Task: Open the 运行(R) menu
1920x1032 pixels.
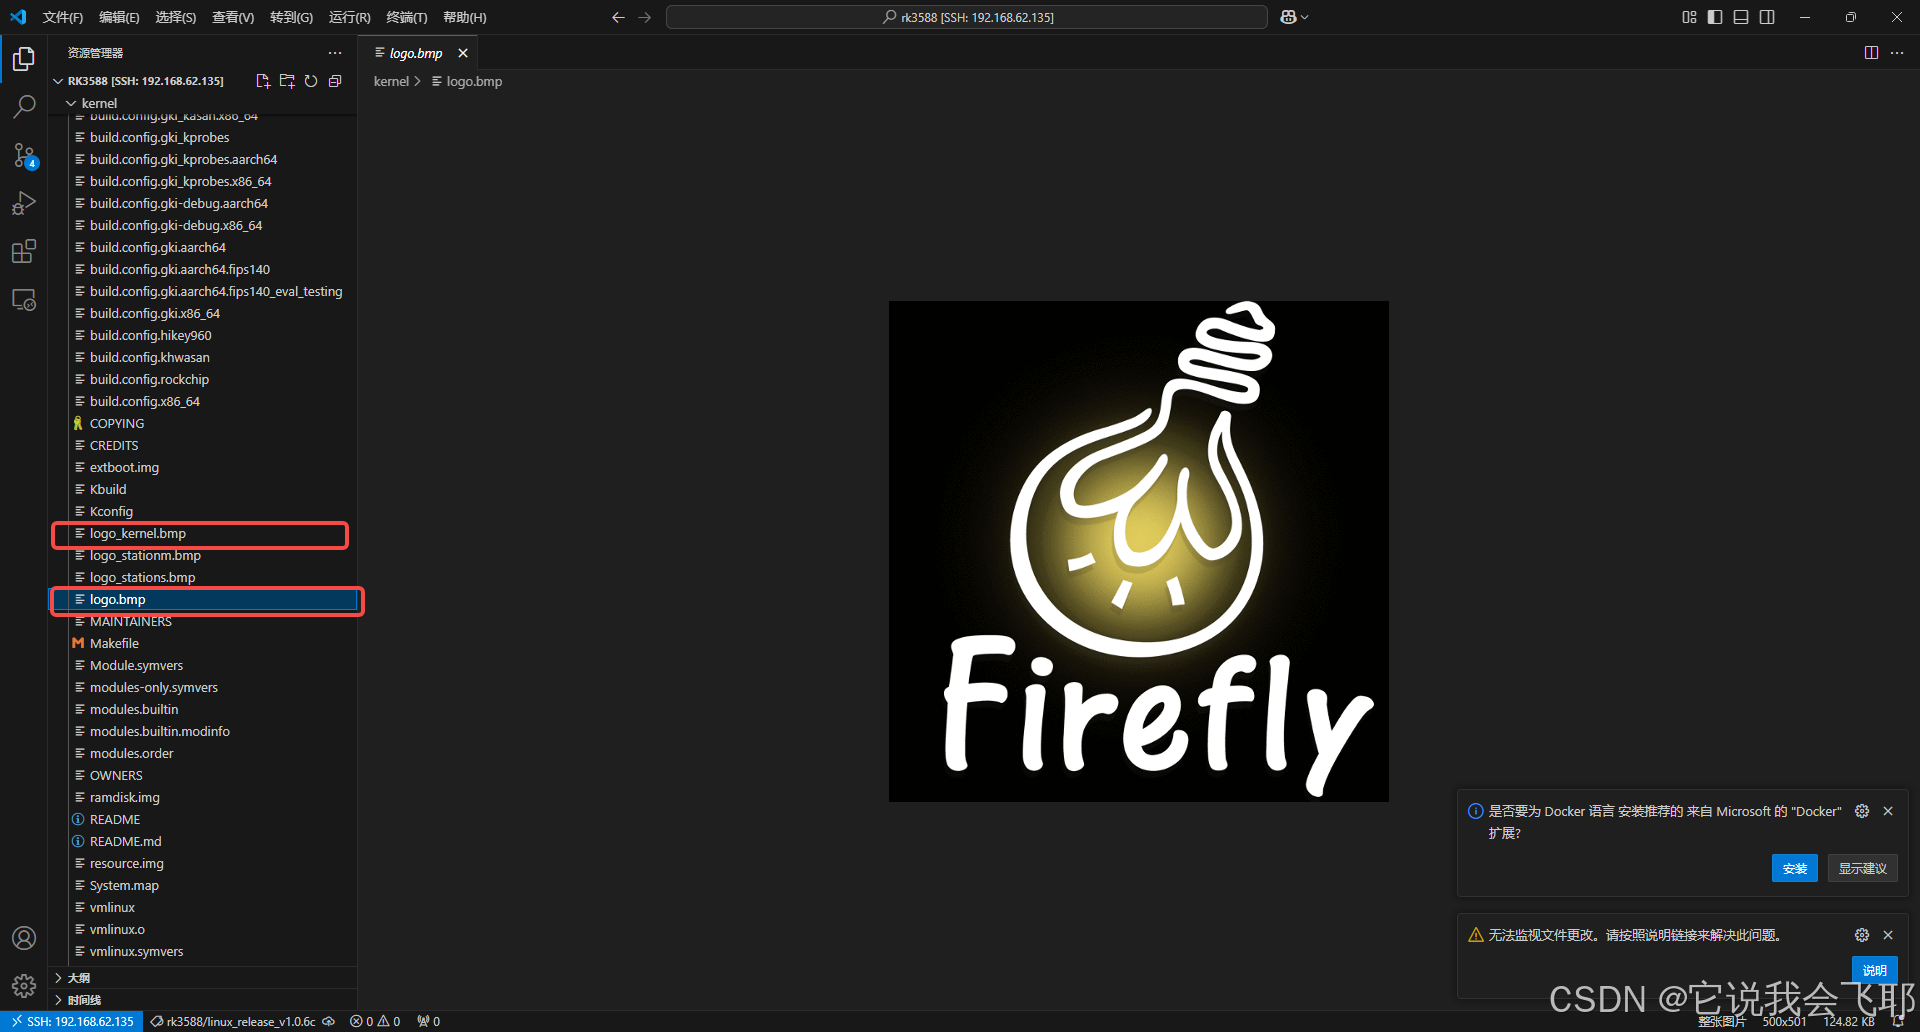Action: [350, 17]
